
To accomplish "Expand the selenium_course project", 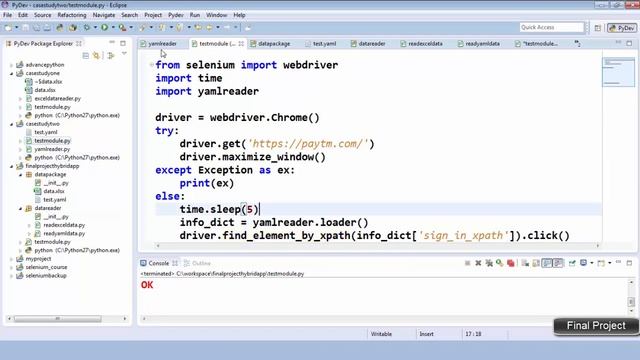I will click(x=11, y=267).
